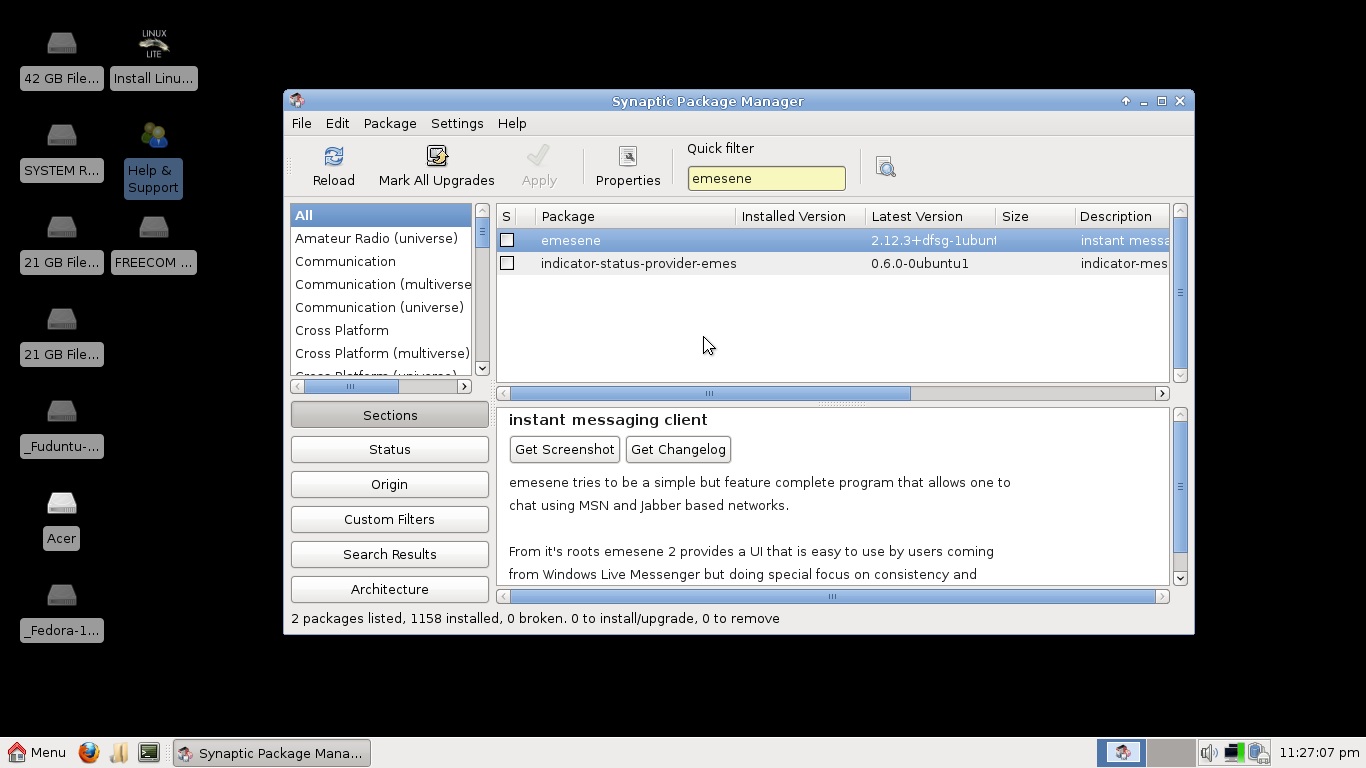The image size is (1366, 768).
Task: Click the rightmost system tray icon
Action: point(1258,752)
